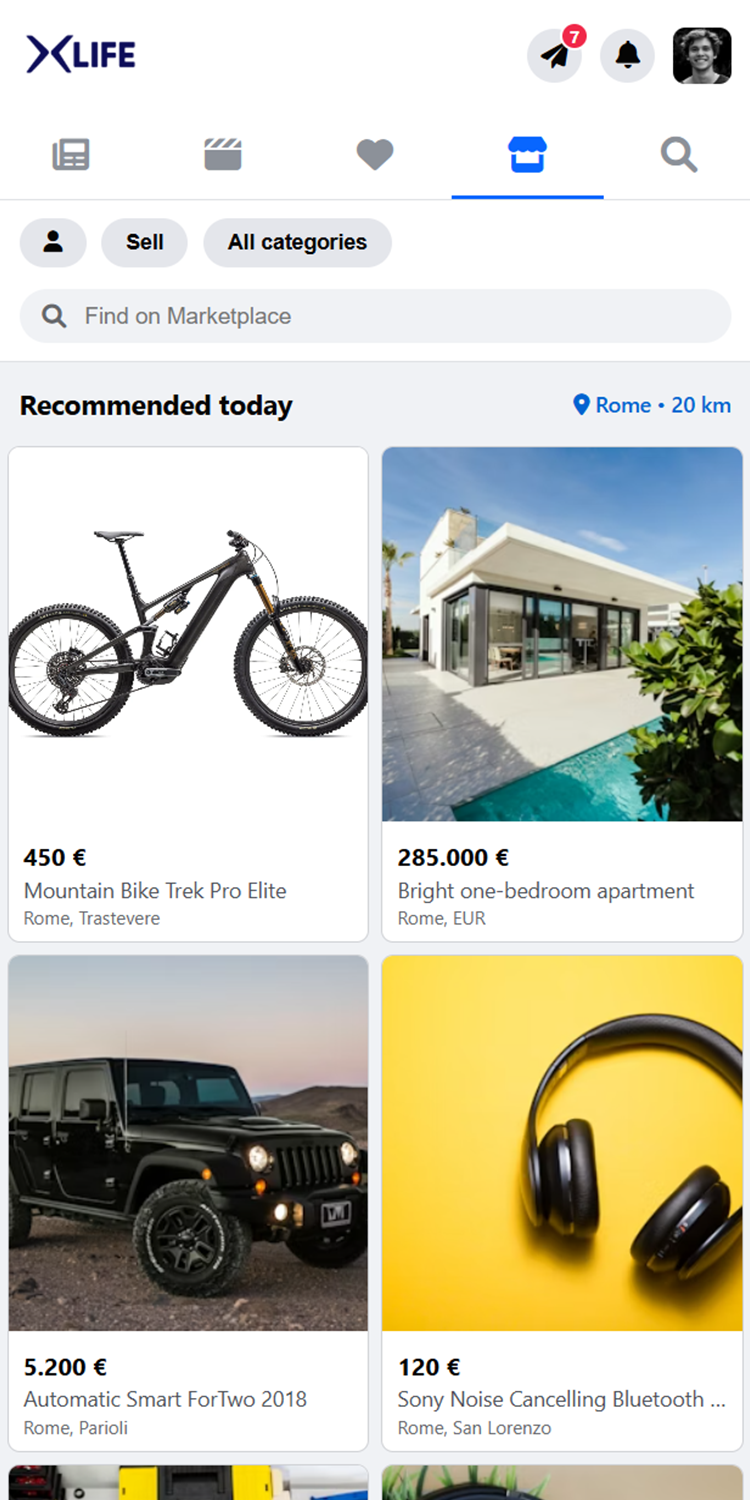Open the Mountain Bike Trek Pro Elite photo
This screenshot has width=750, height=1500.
(x=188, y=634)
